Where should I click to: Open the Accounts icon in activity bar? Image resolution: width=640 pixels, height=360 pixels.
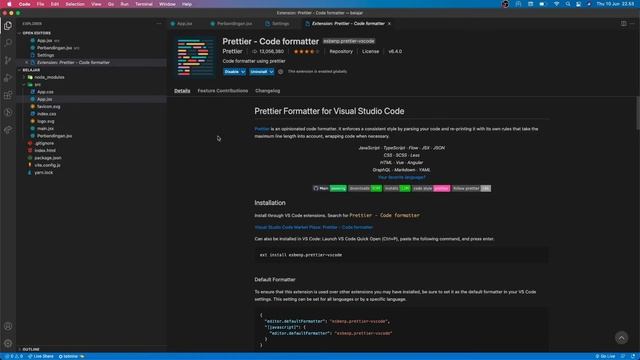(8, 326)
